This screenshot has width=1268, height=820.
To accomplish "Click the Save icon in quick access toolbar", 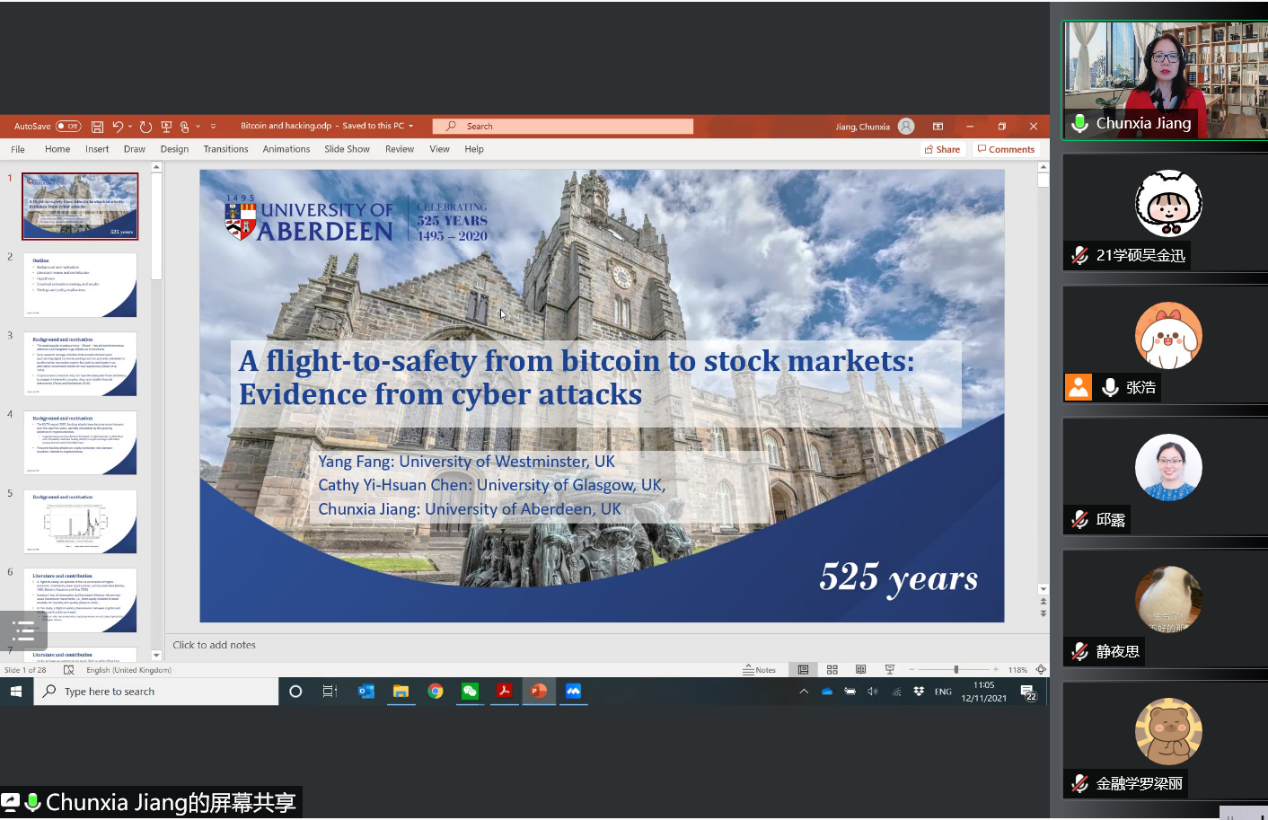I will [x=97, y=127].
